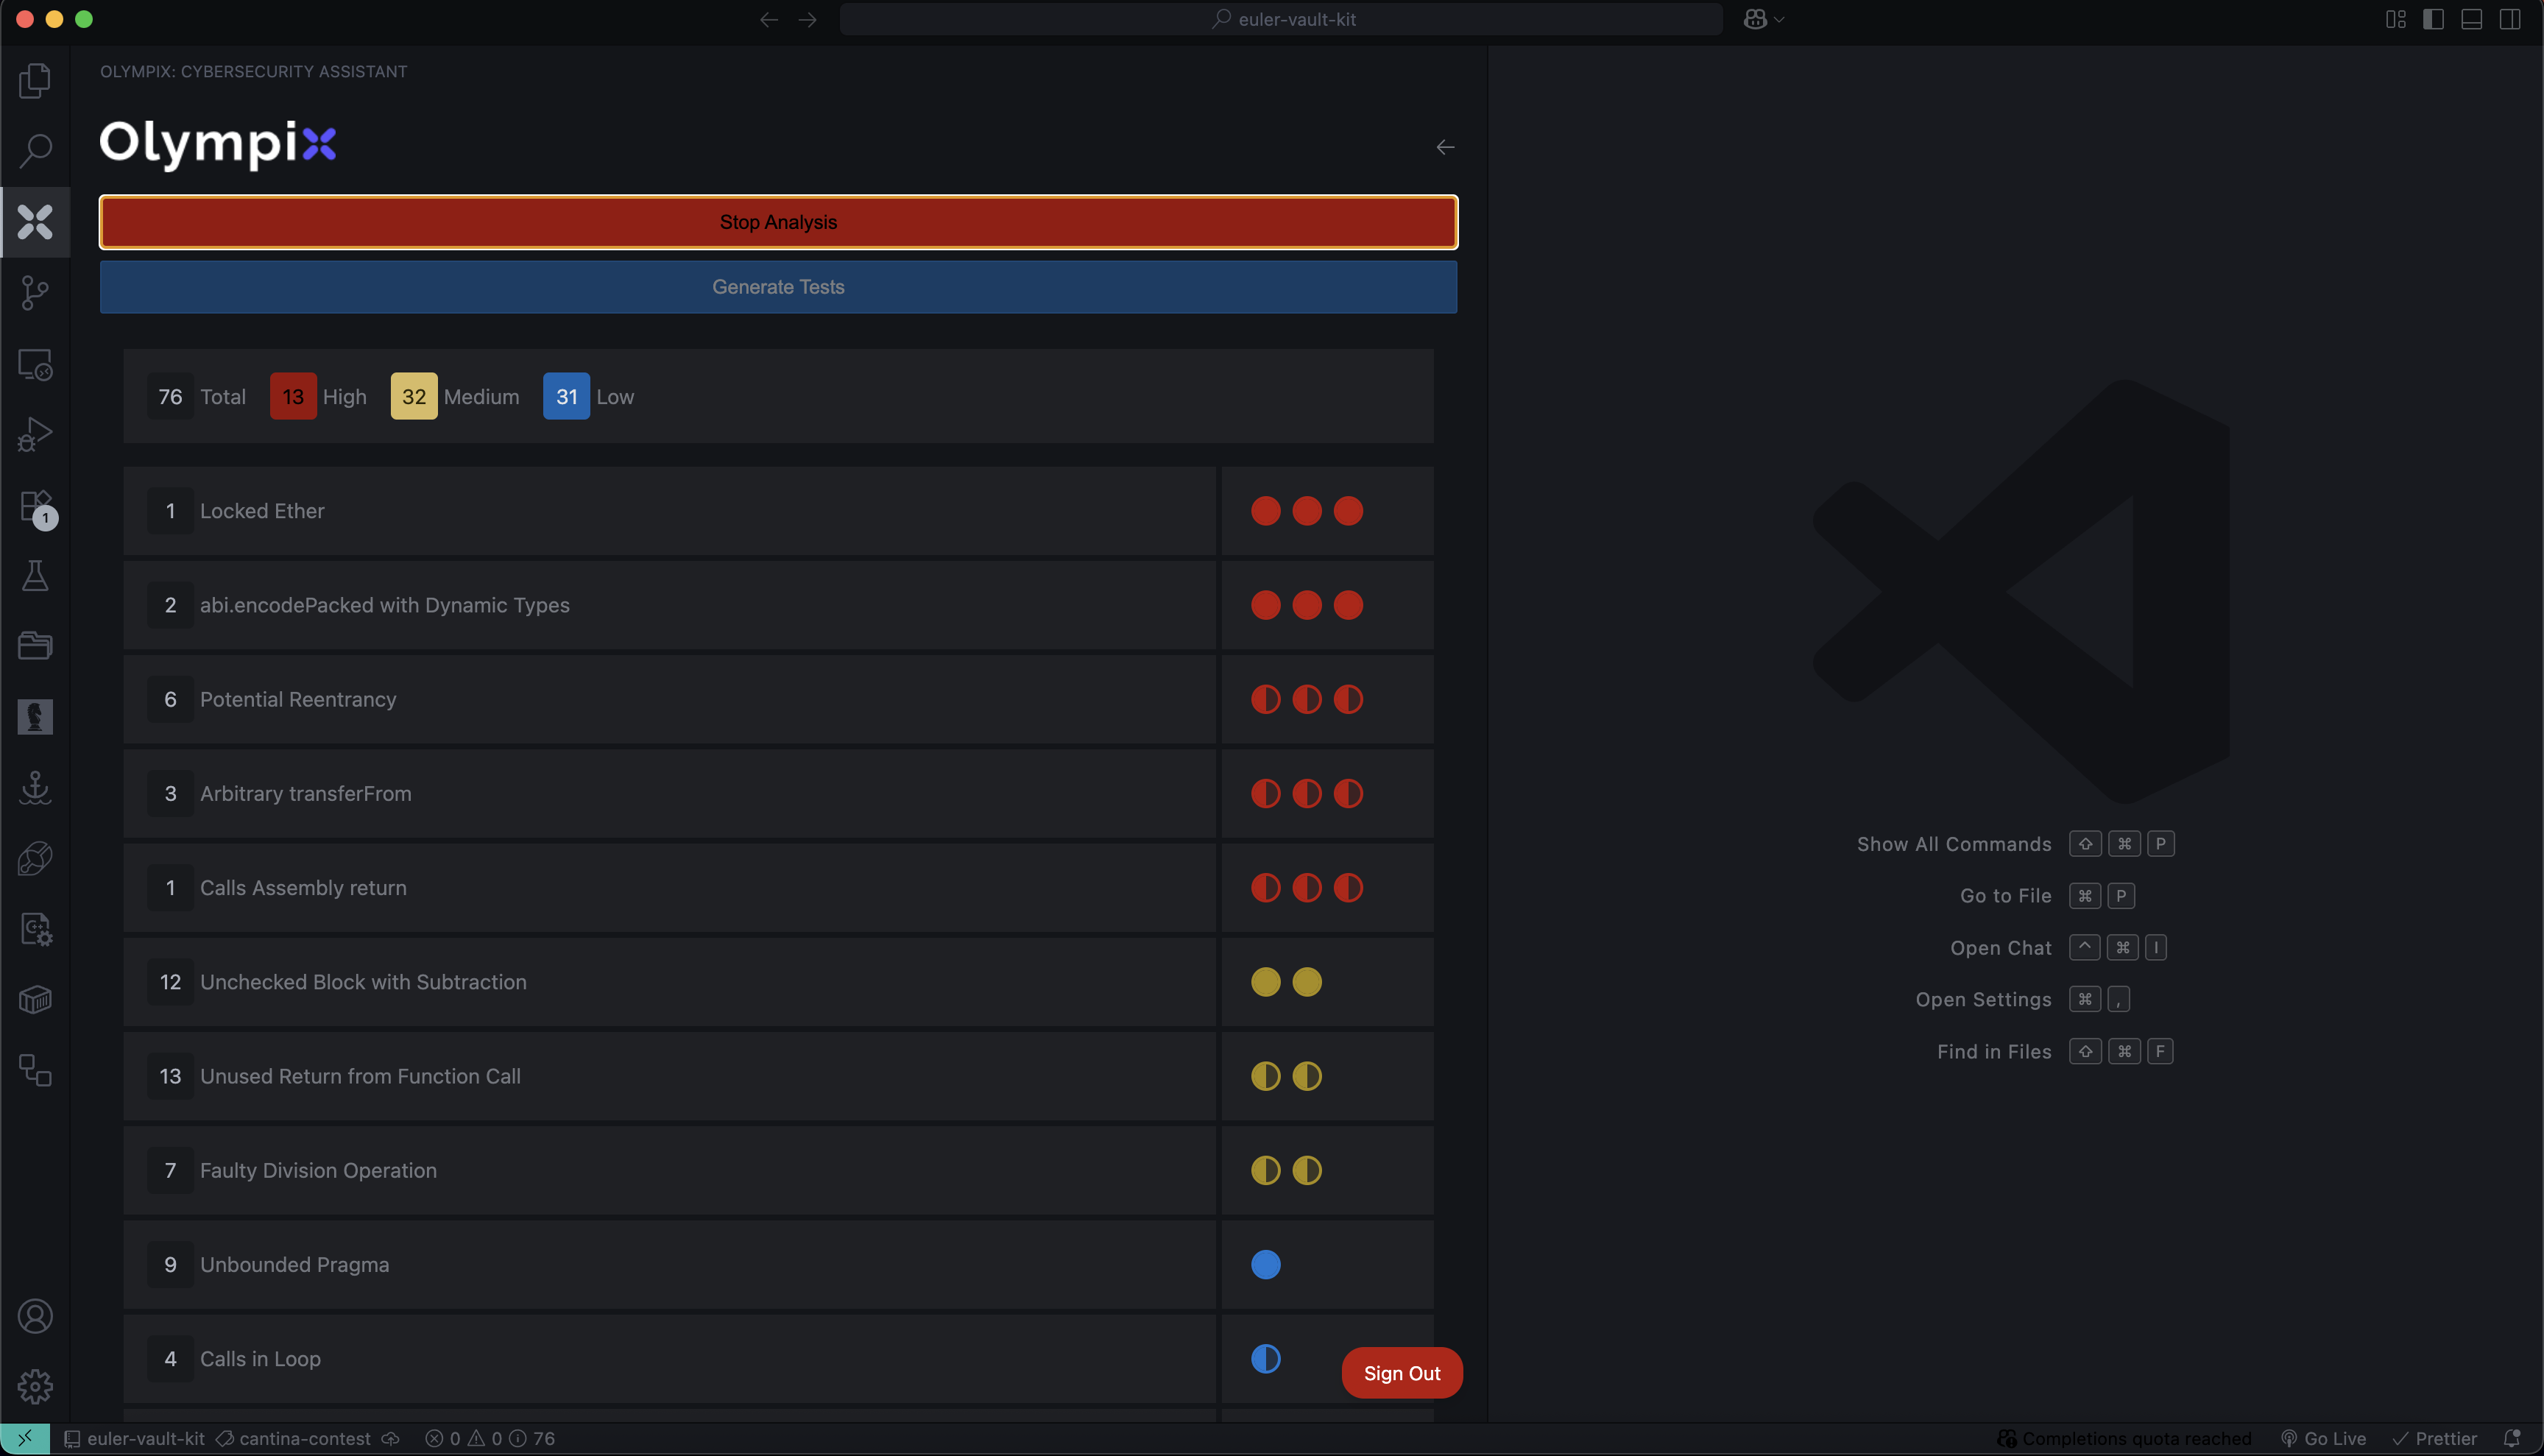This screenshot has height=1456, width=2544.
Task: Go forward in editor navigation
Action: 808,19
